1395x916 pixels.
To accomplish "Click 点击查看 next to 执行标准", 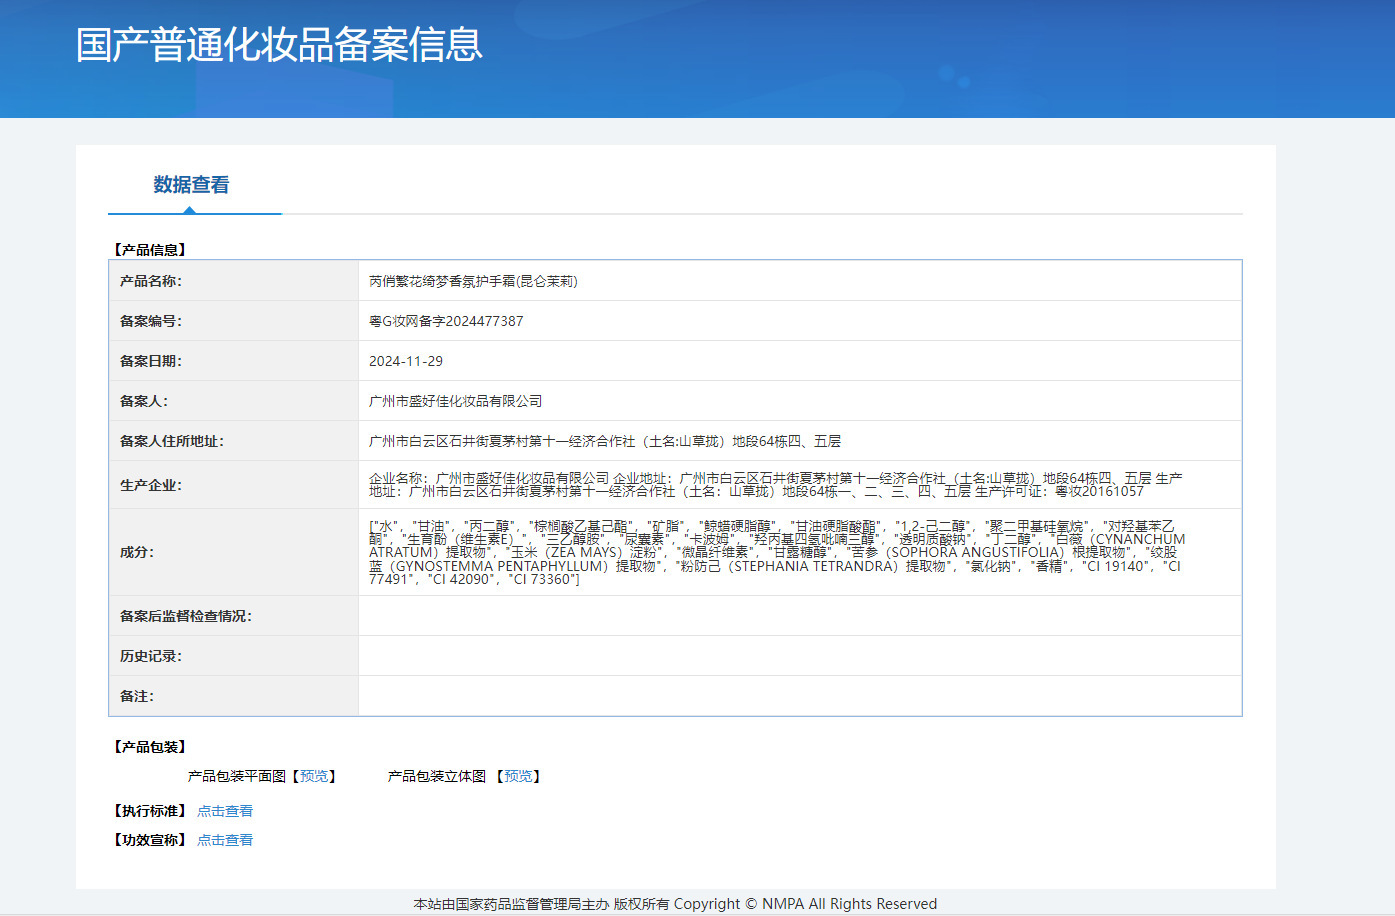I will pyautogui.click(x=225, y=811).
